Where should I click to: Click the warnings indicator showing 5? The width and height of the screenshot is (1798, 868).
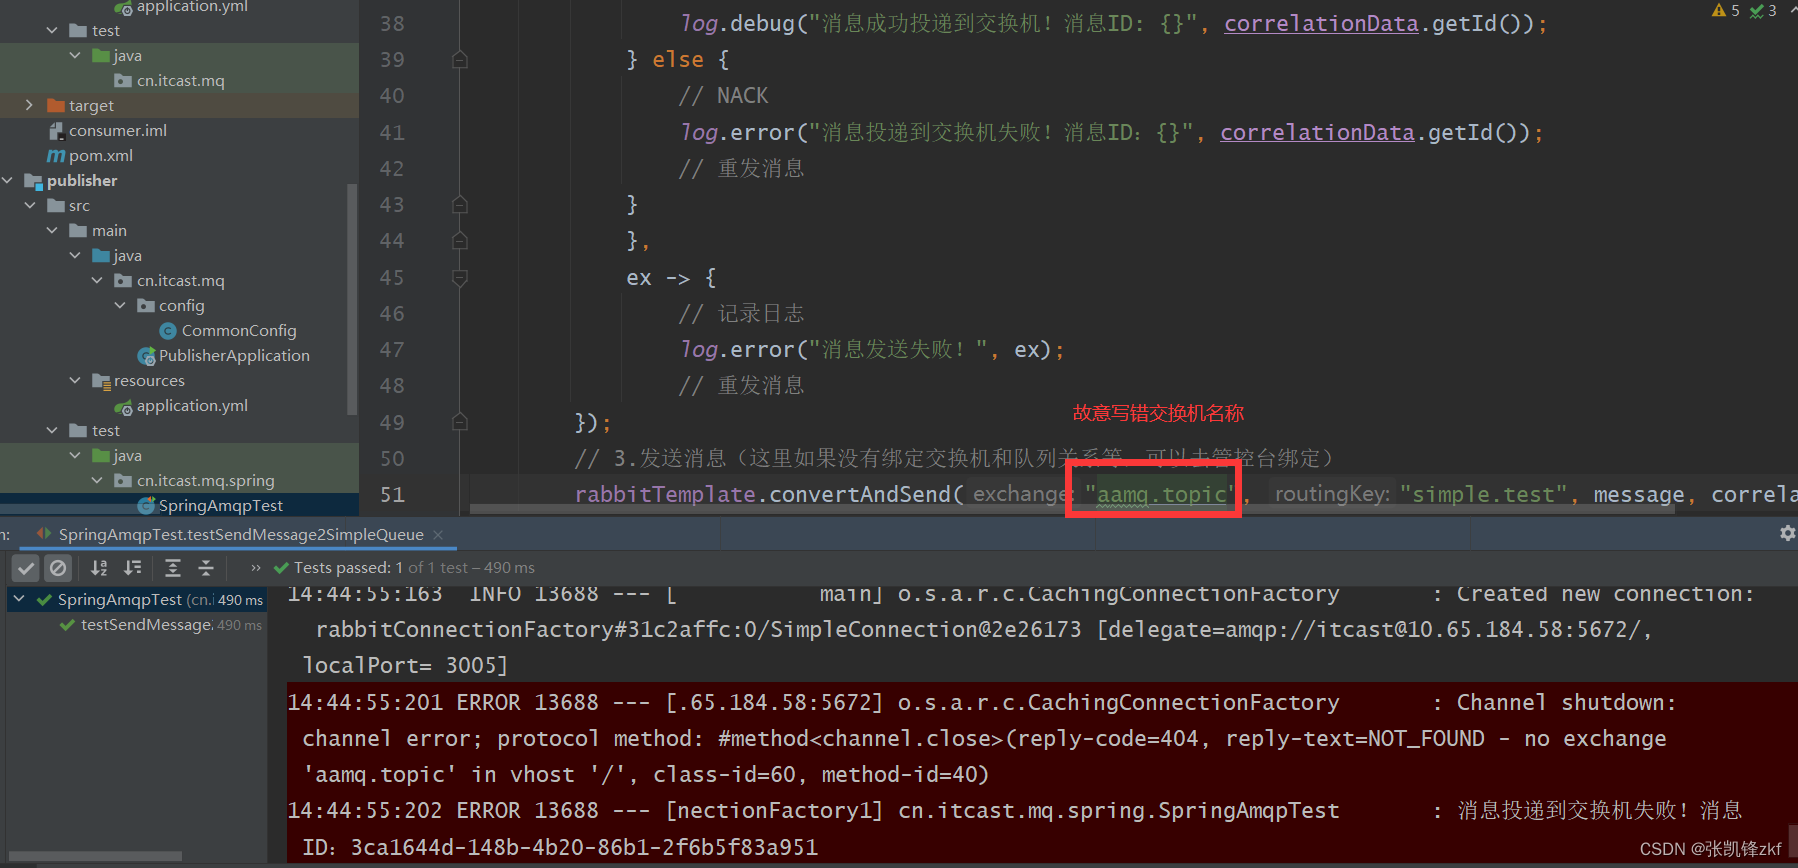1726,10
